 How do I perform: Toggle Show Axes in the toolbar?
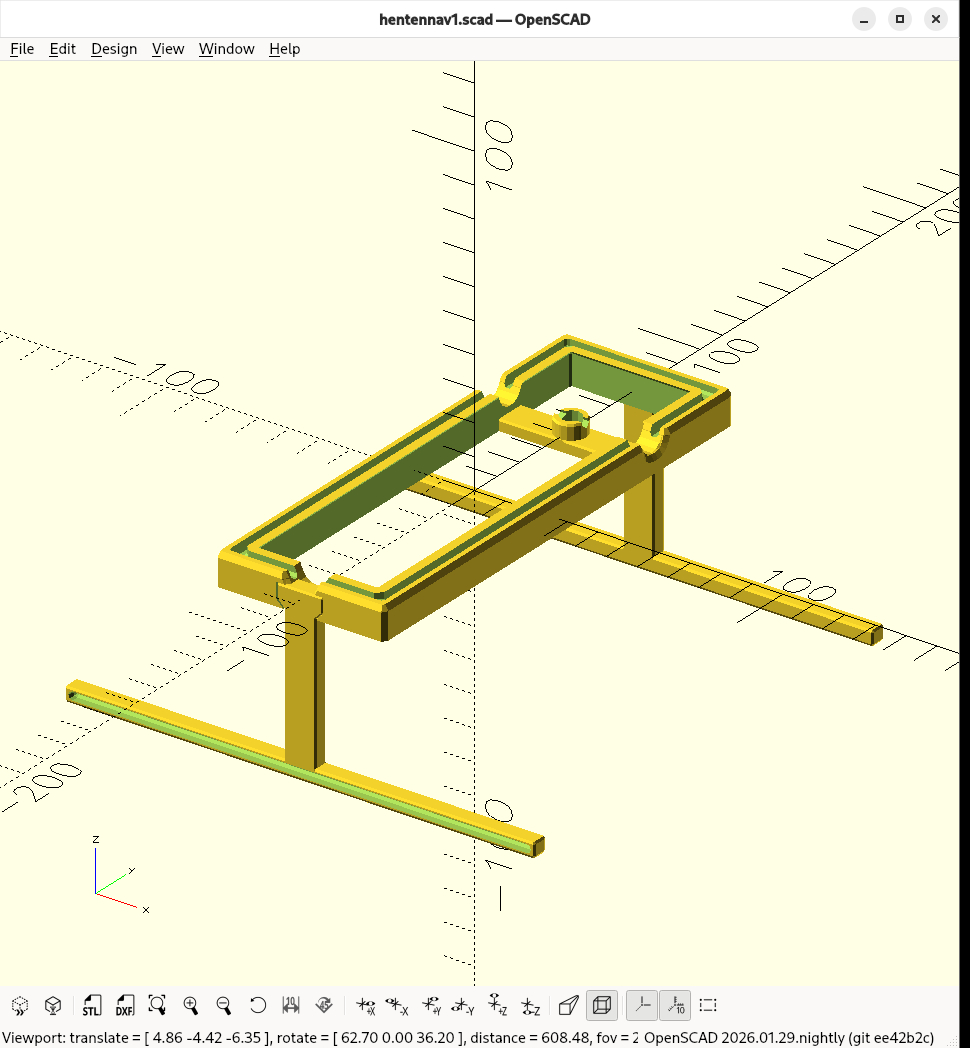click(642, 1005)
